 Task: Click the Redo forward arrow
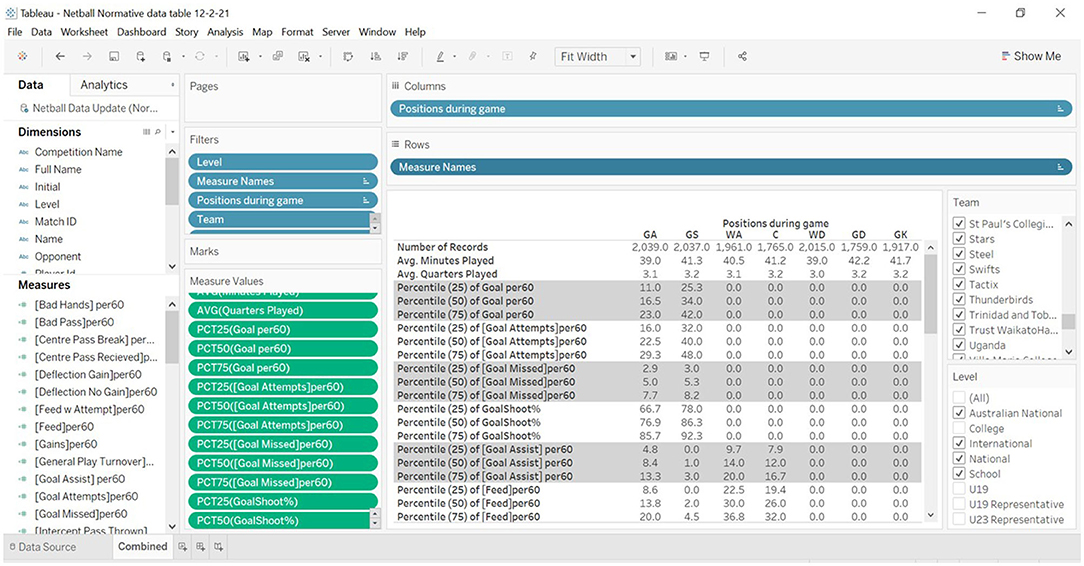pos(87,57)
